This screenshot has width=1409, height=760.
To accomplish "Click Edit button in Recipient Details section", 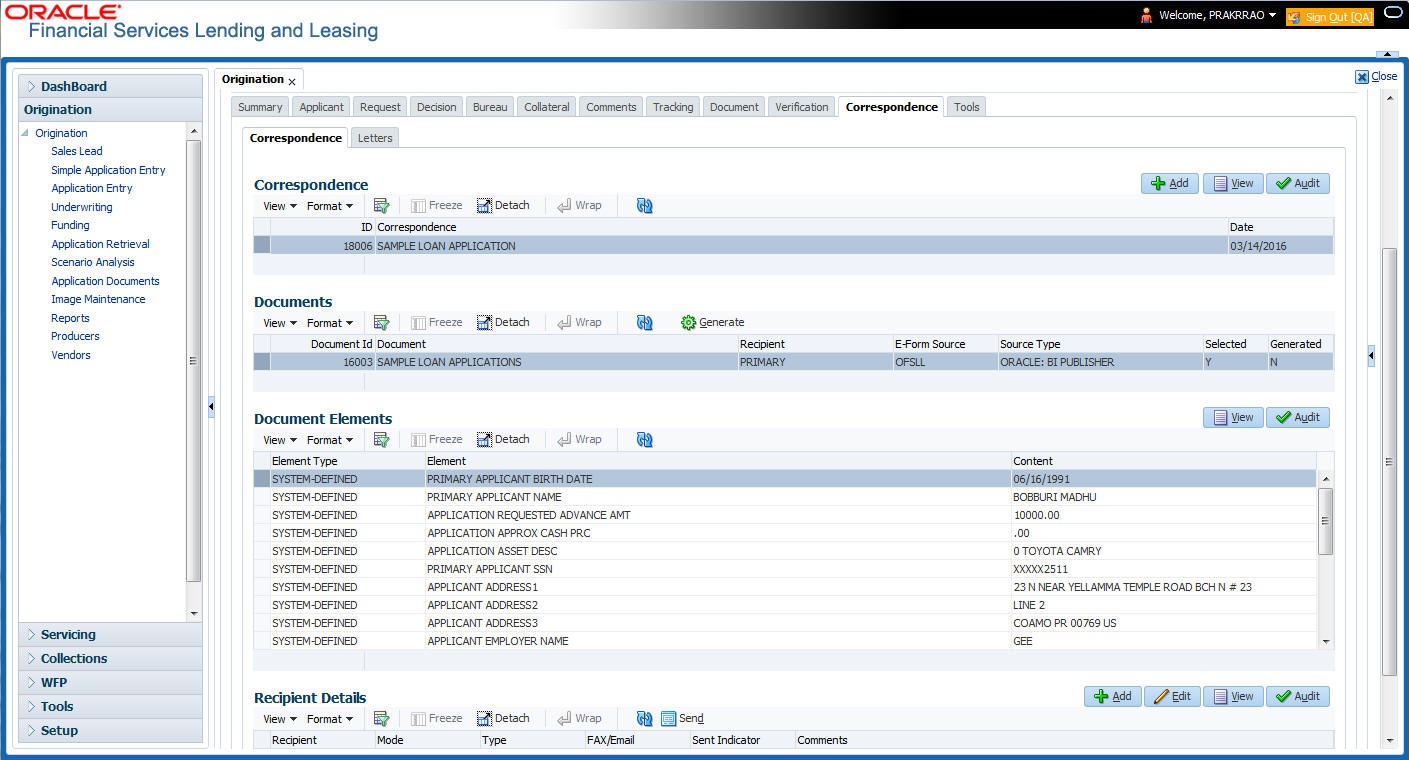I will coord(1172,696).
